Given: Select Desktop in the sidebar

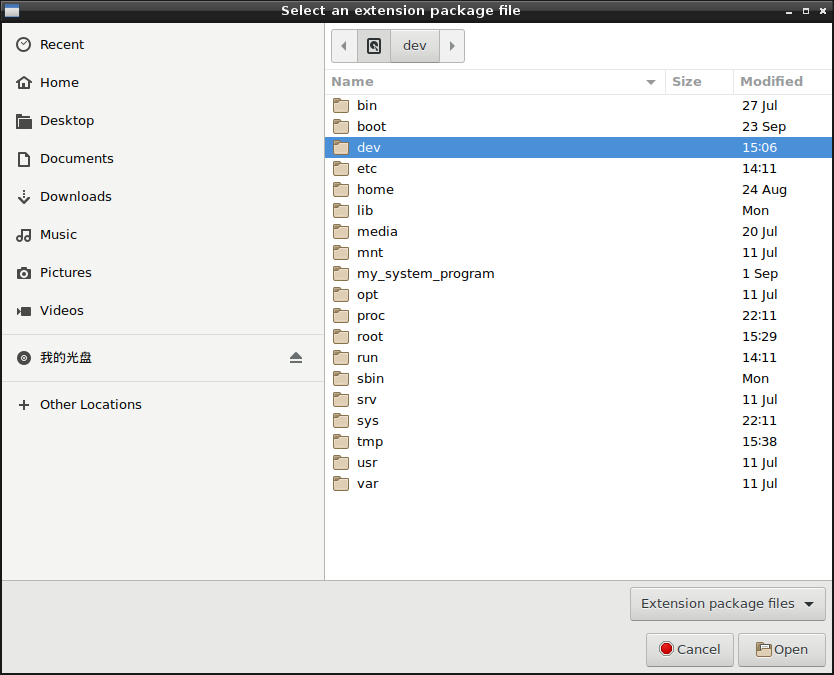Looking at the screenshot, I should coord(163,121).
